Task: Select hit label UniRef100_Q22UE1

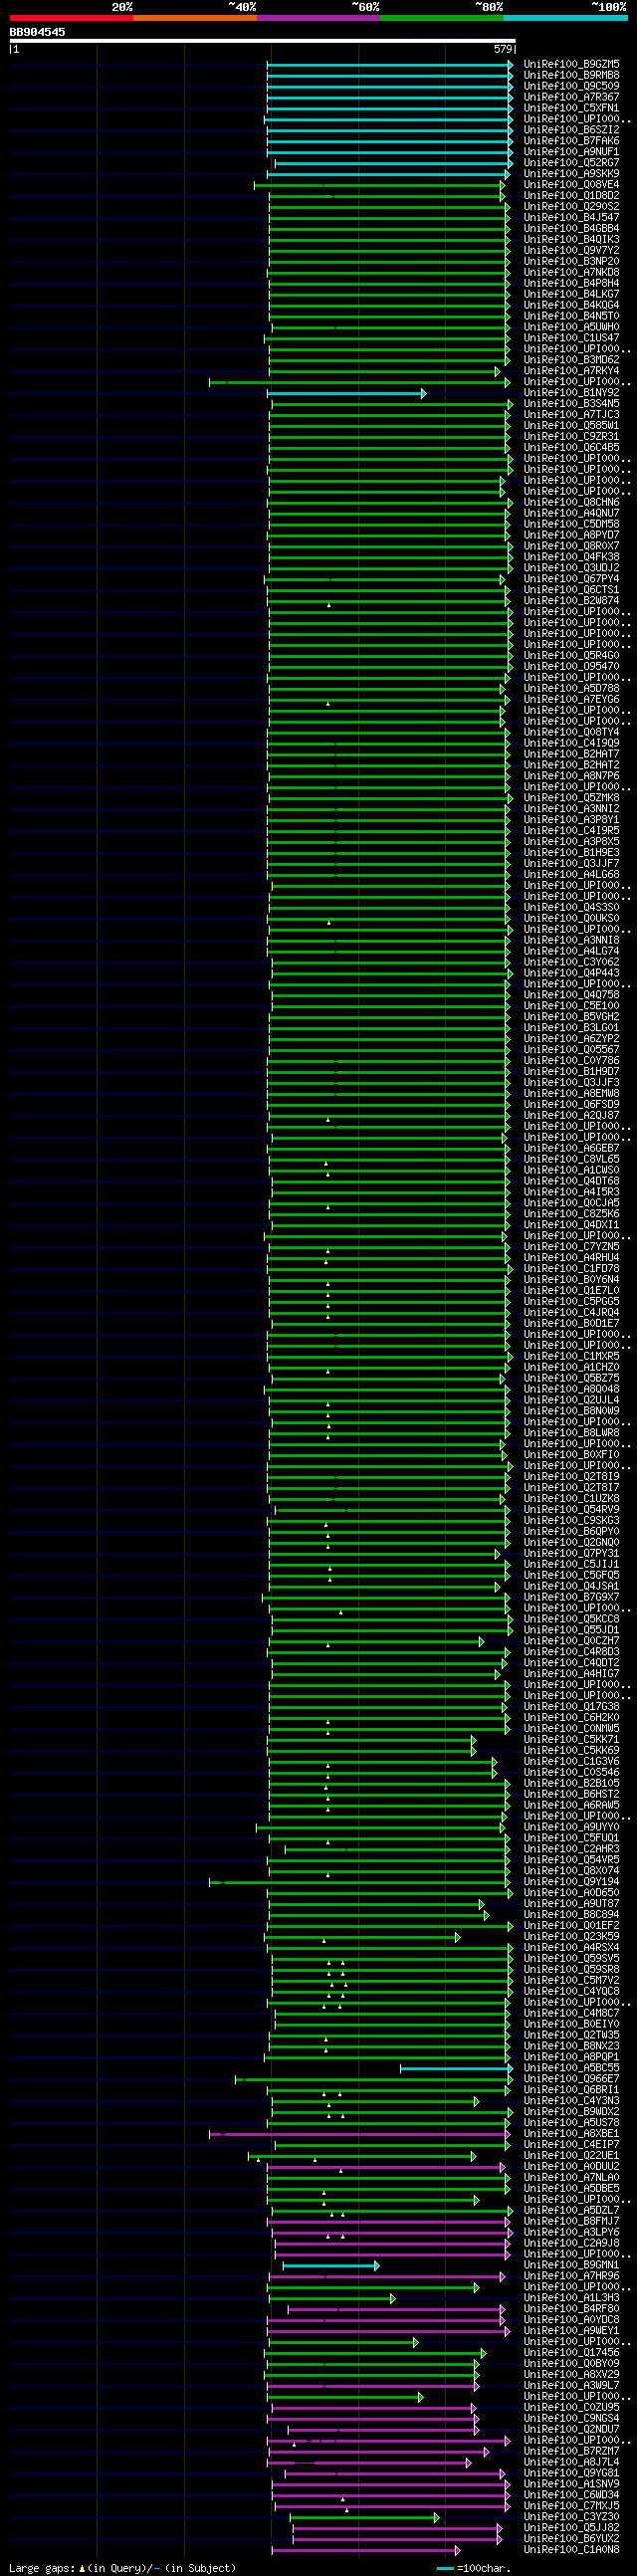Action: click(x=571, y=2156)
